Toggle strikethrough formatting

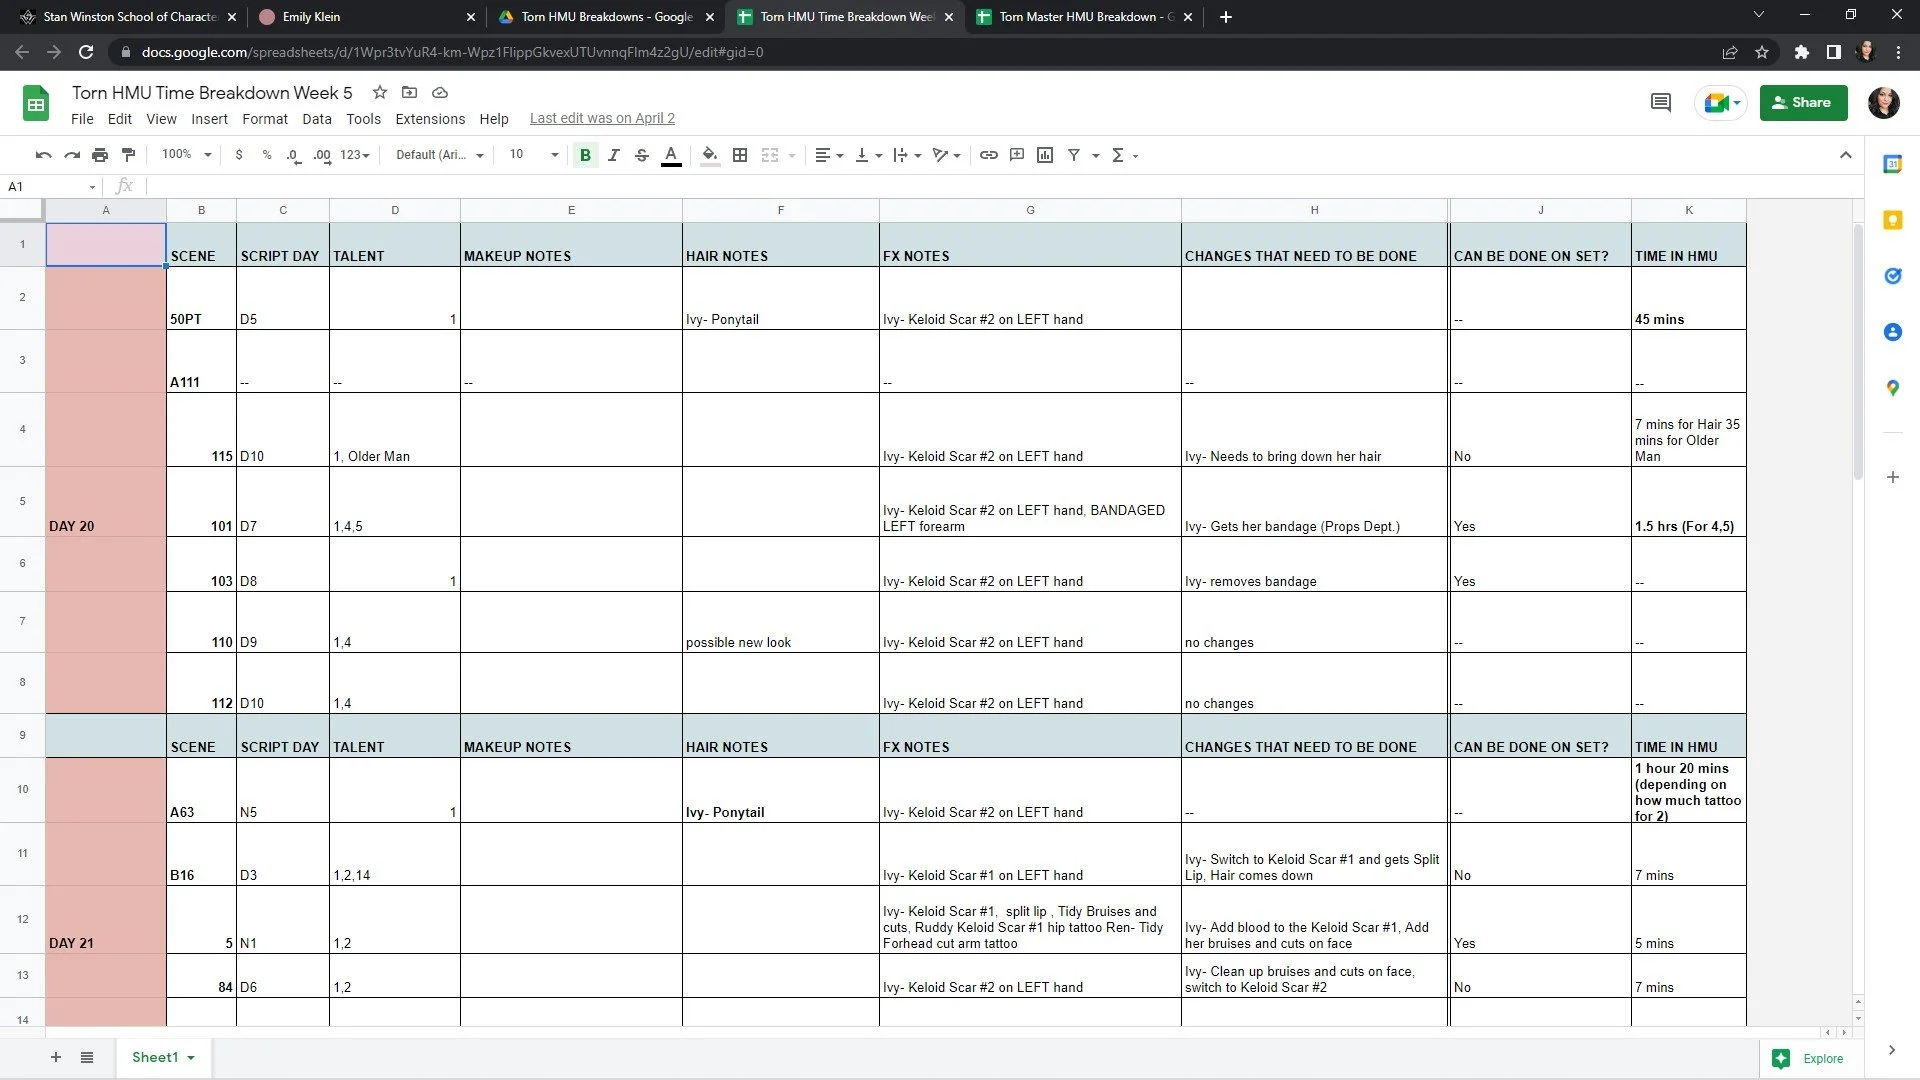tap(642, 155)
